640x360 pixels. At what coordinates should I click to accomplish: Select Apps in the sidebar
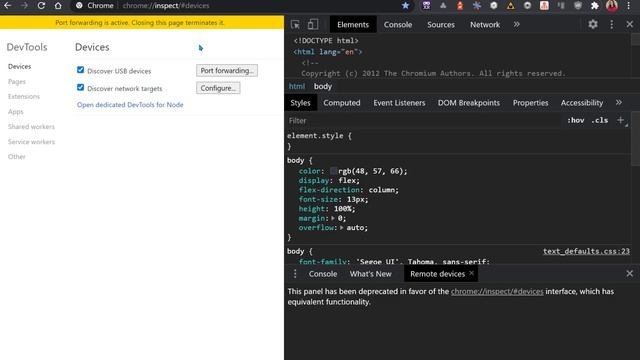click(x=16, y=111)
